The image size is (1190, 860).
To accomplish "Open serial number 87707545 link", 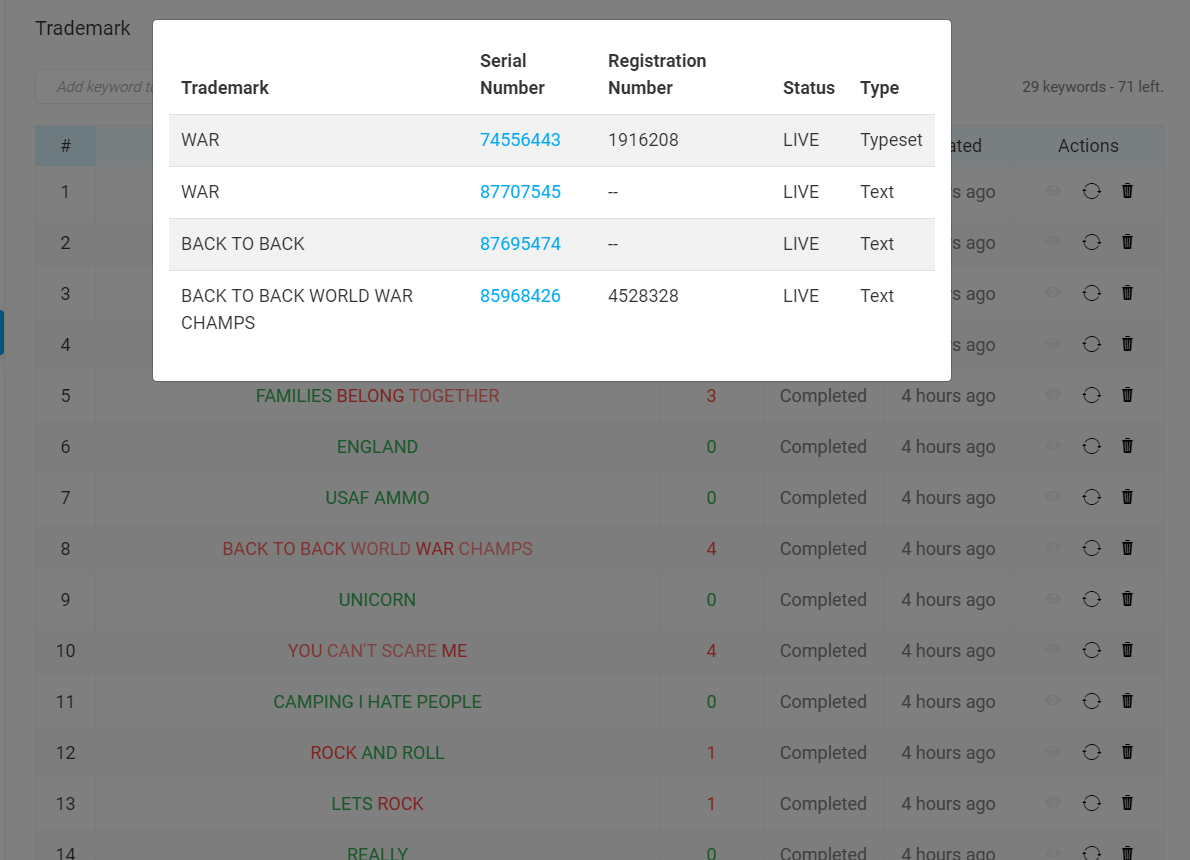I will [x=520, y=191].
